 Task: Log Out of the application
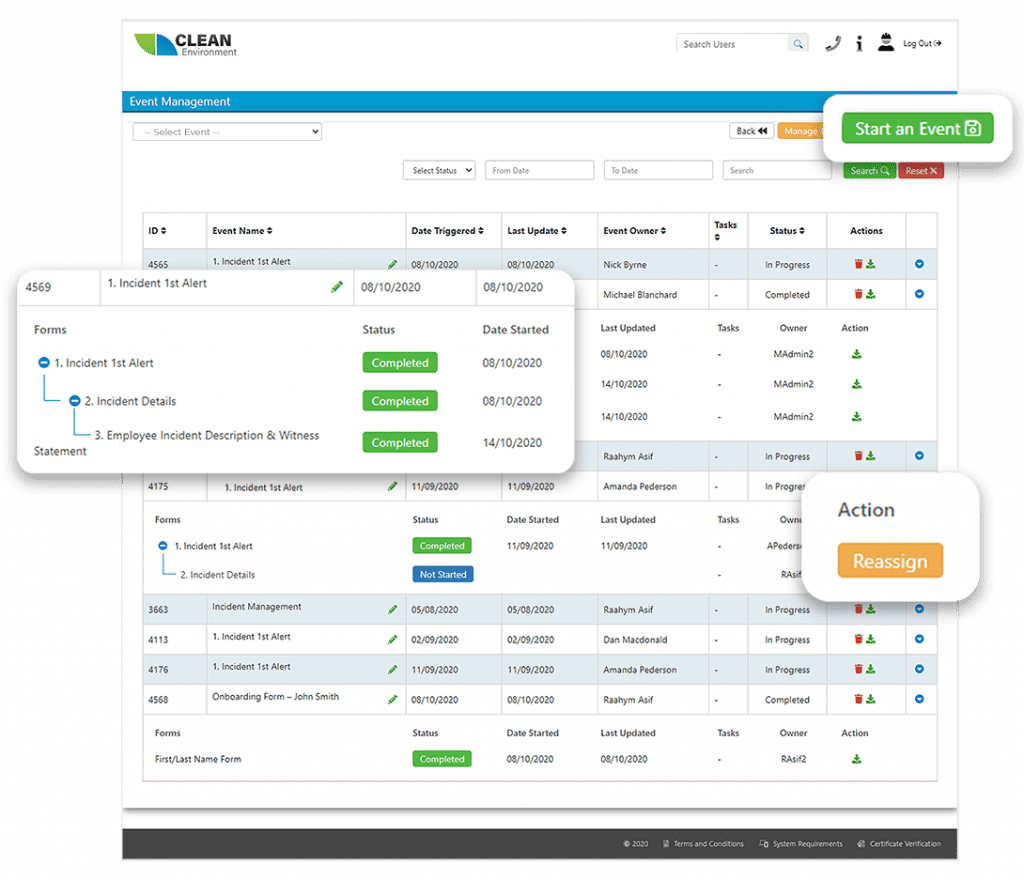coord(922,44)
